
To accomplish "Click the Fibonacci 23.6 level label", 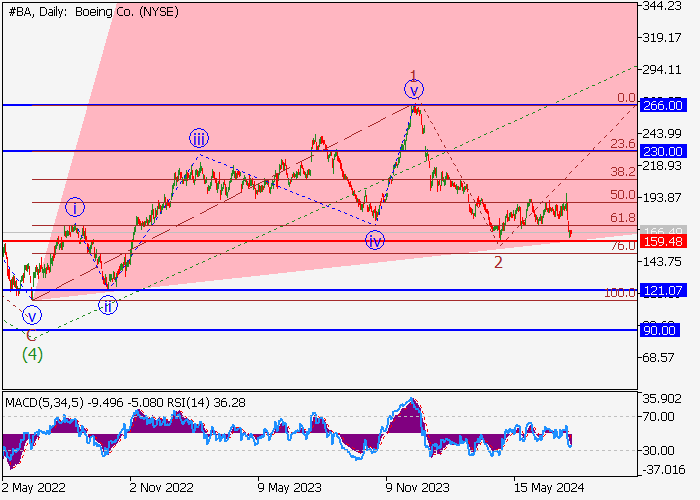I will [x=623, y=144].
